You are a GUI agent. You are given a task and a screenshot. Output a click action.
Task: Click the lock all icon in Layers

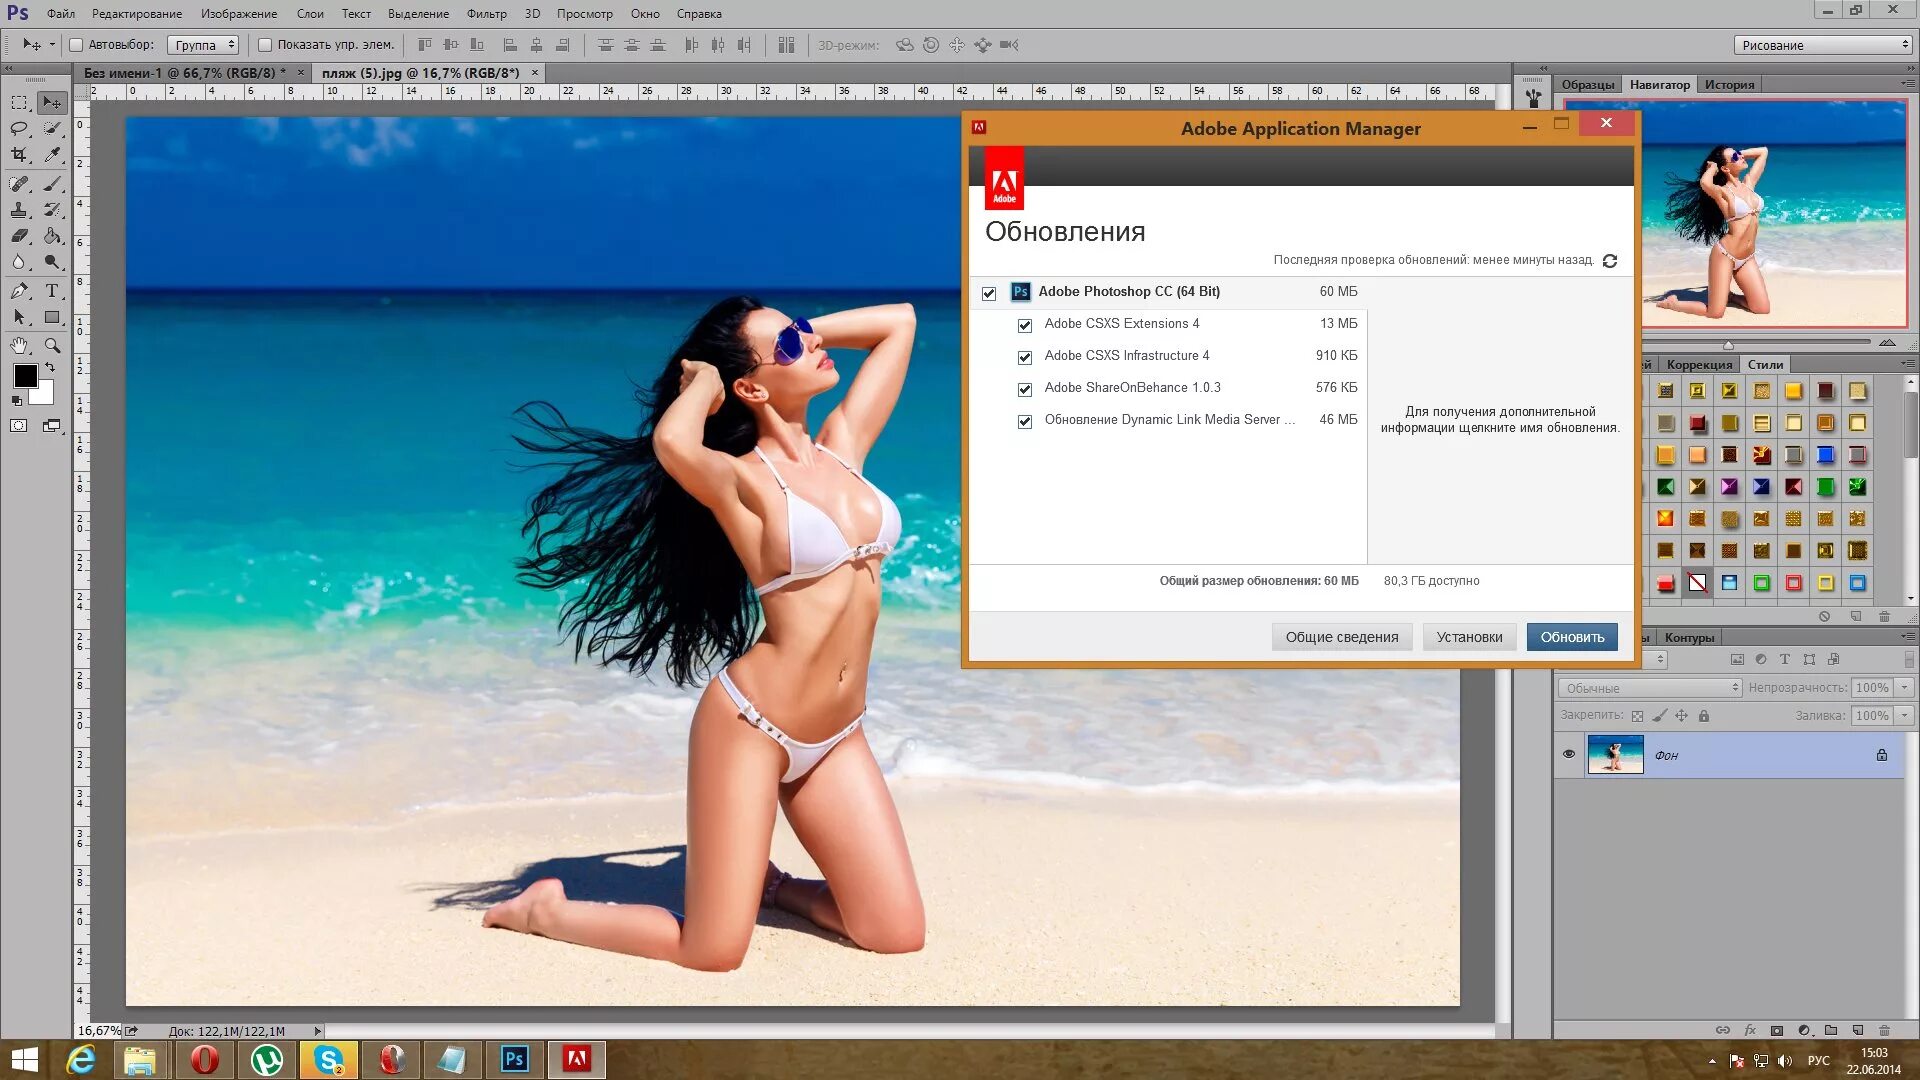pyautogui.click(x=1704, y=716)
